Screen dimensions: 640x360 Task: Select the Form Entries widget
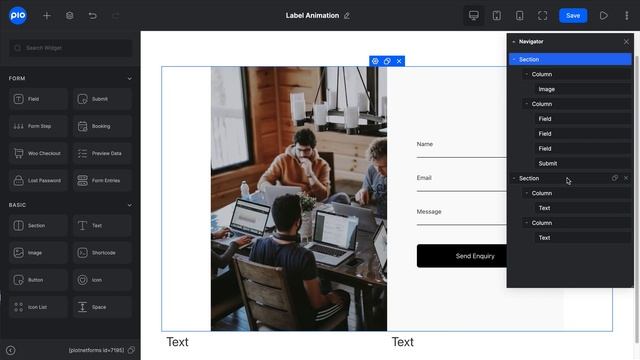(x=102, y=180)
